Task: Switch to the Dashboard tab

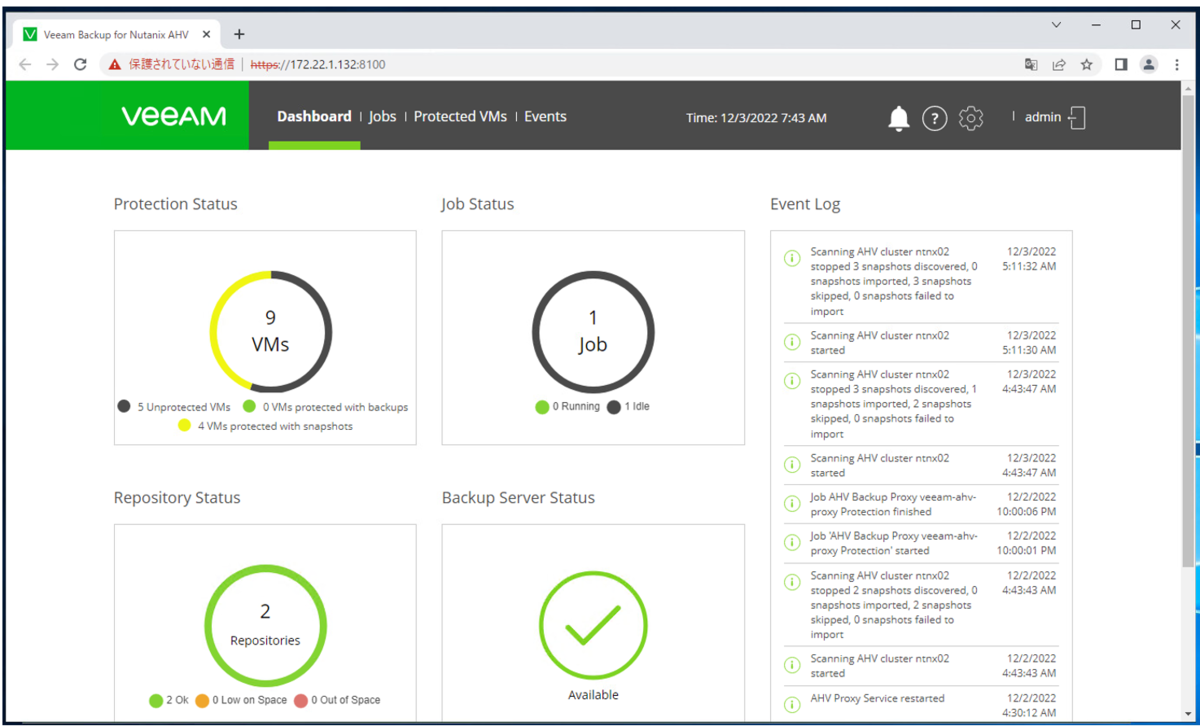Action: click(314, 116)
